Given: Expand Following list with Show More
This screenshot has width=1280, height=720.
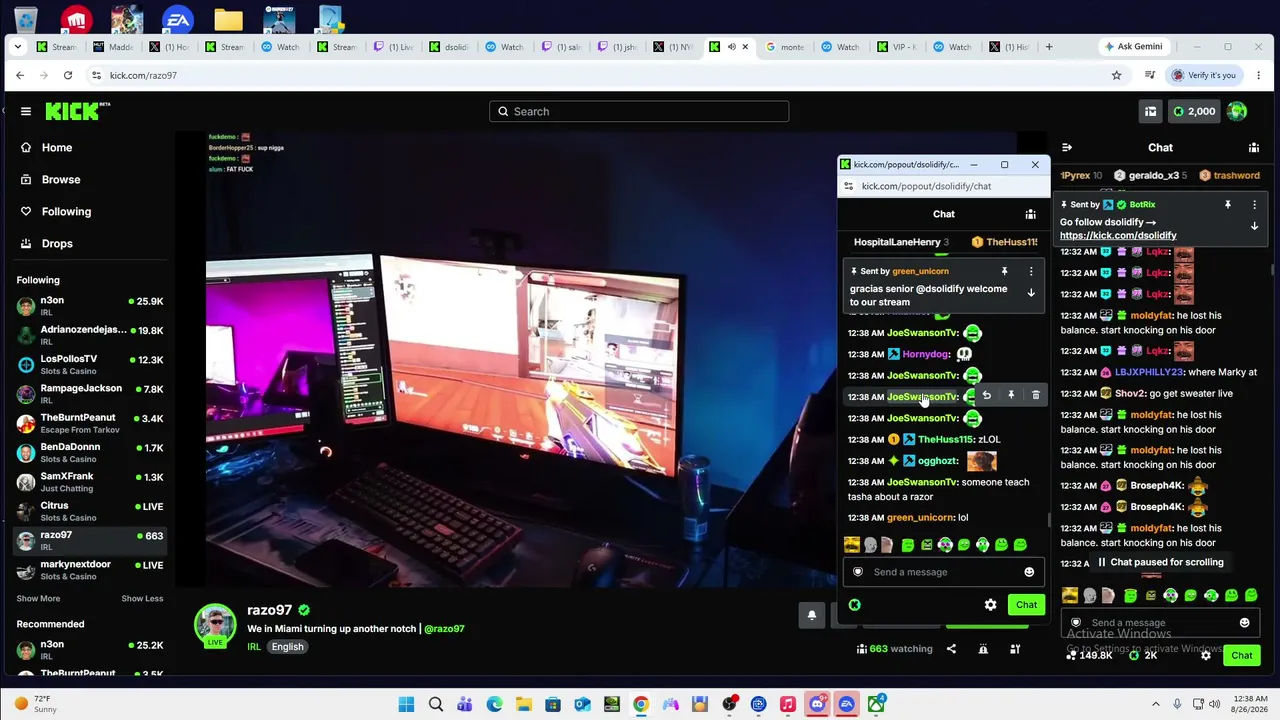Looking at the screenshot, I should coord(38,598).
